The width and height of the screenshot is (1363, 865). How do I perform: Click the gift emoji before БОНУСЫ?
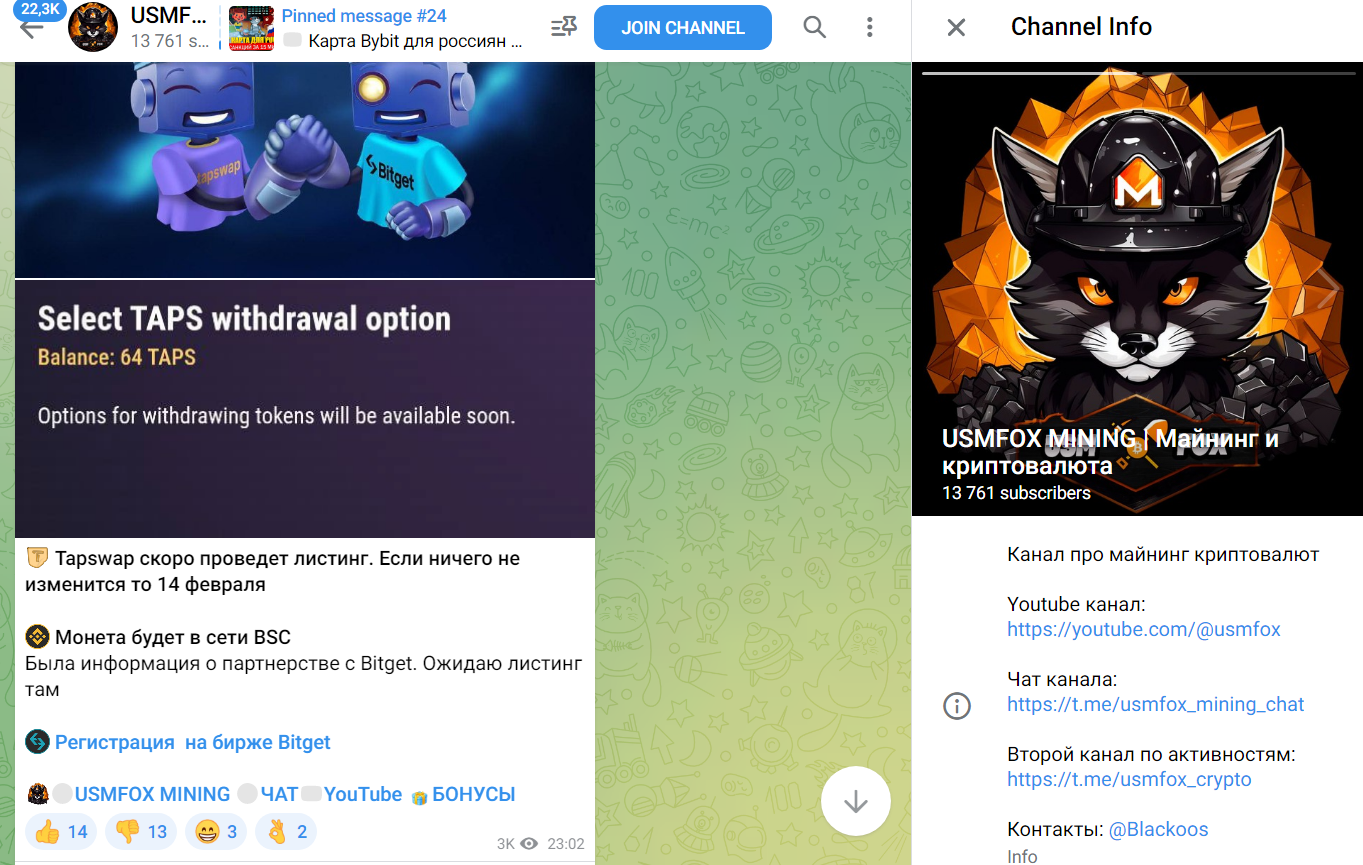tap(419, 796)
